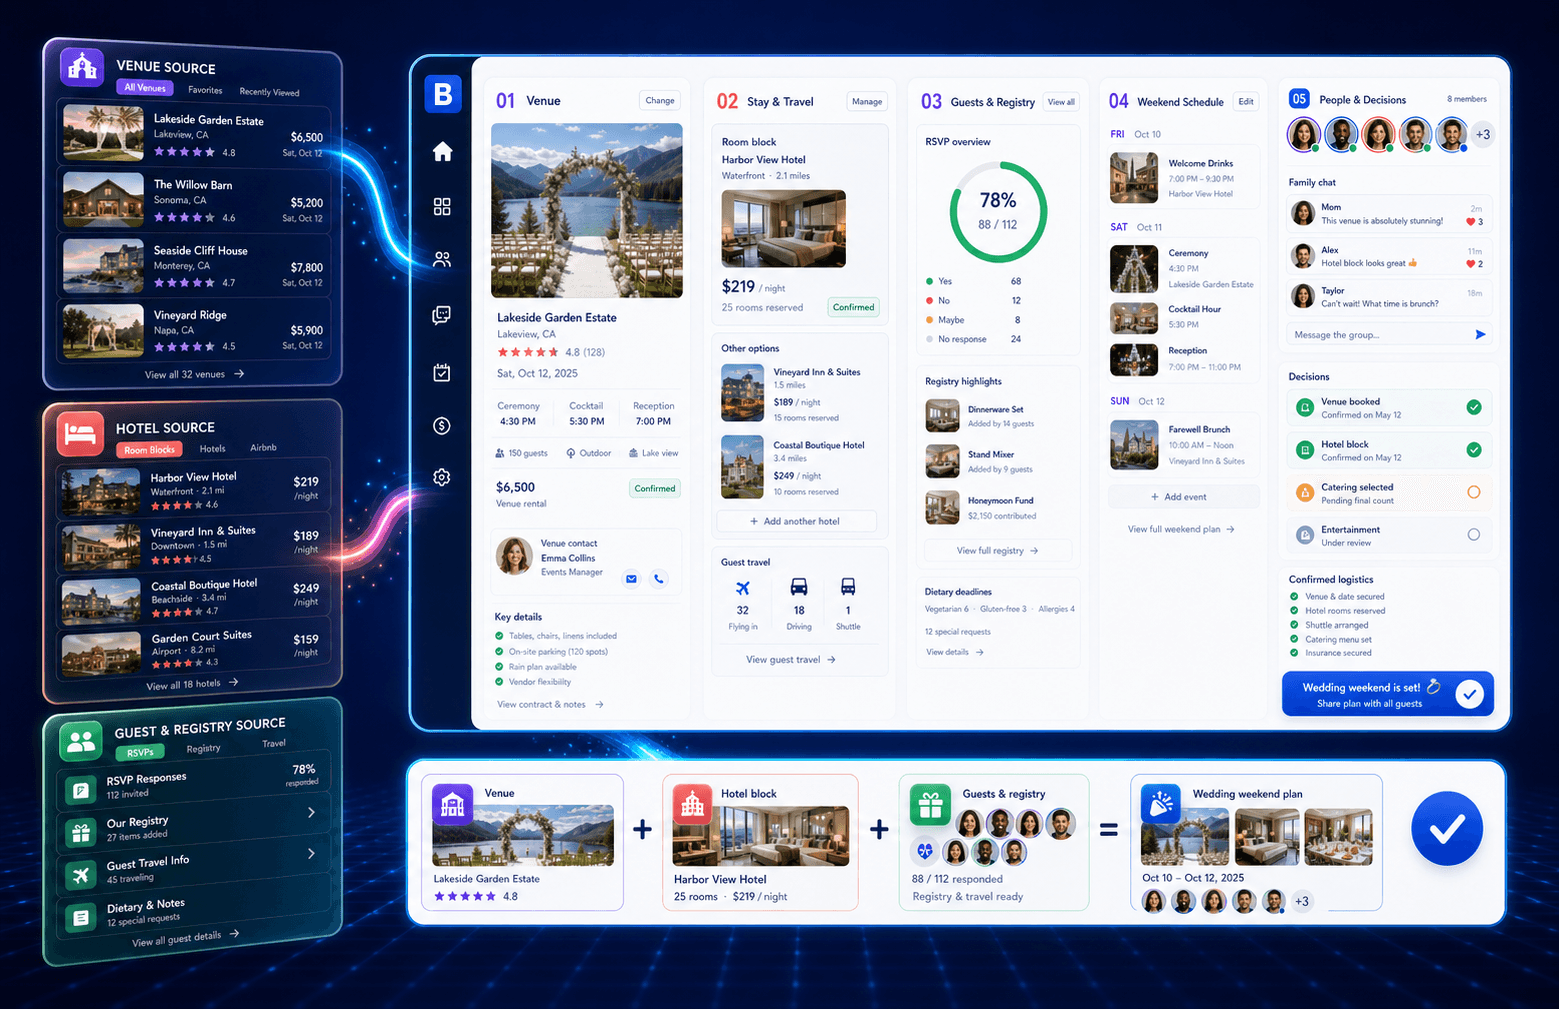The image size is (1559, 1009).
Task: Type in the Message the group field
Action: (1379, 335)
